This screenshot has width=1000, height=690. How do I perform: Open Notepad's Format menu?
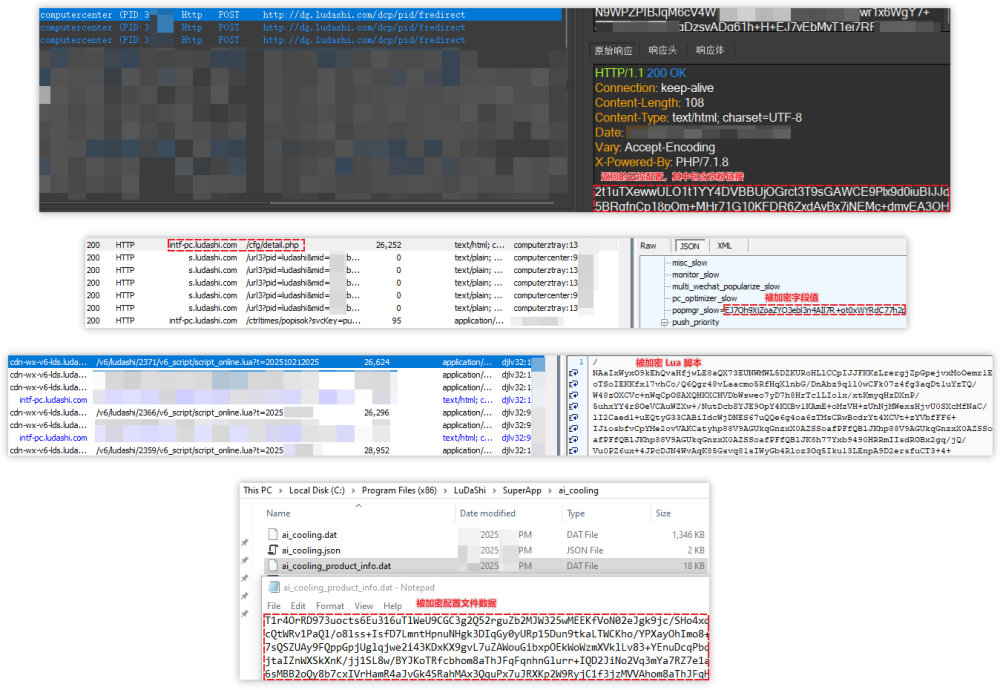pos(330,606)
